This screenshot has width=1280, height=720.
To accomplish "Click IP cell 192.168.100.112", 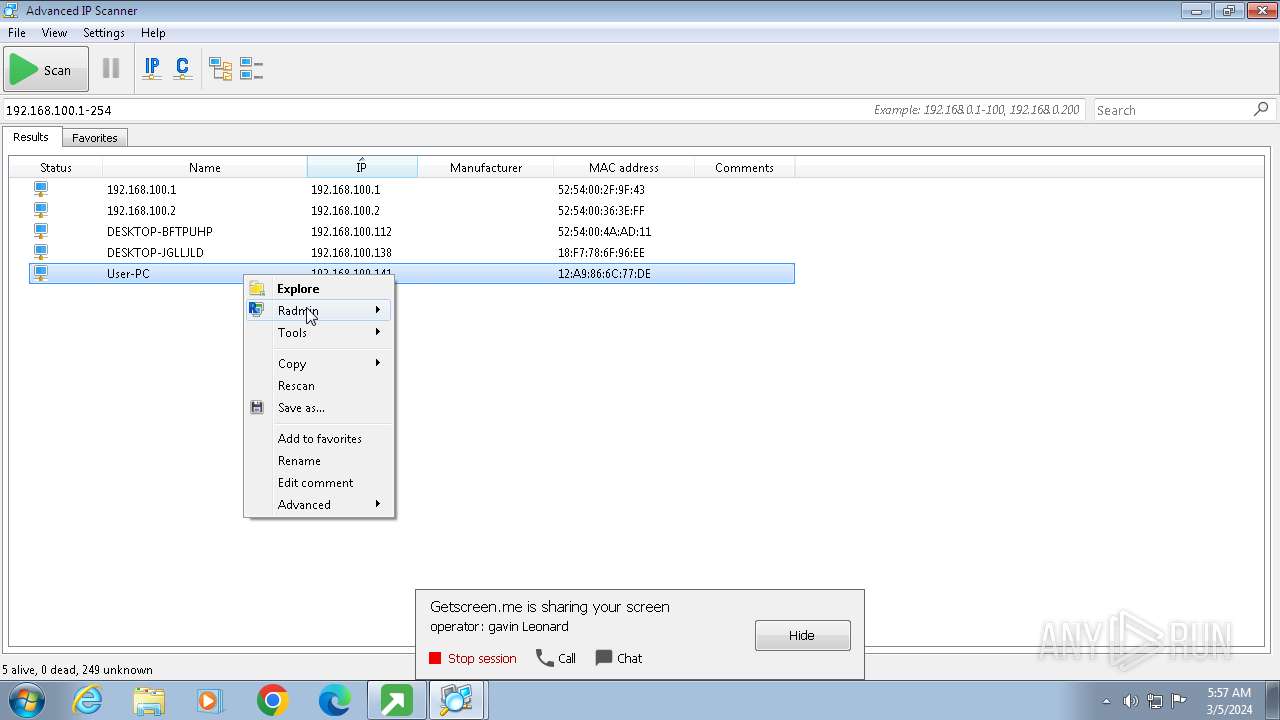I will coord(351,232).
